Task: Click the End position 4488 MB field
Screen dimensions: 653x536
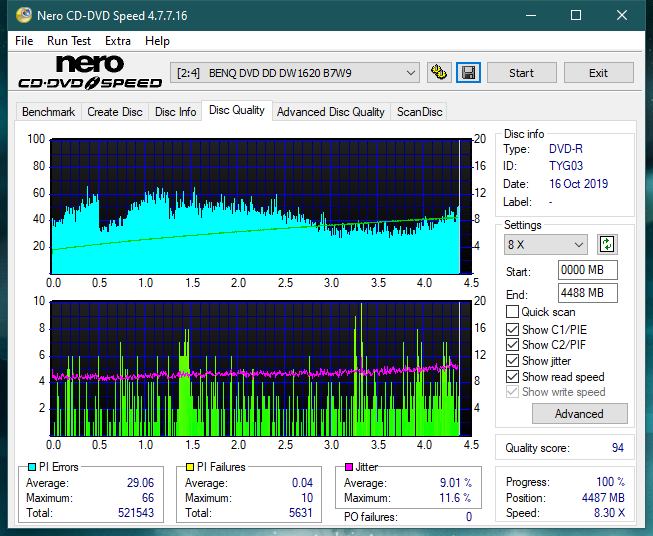Action: pos(587,293)
